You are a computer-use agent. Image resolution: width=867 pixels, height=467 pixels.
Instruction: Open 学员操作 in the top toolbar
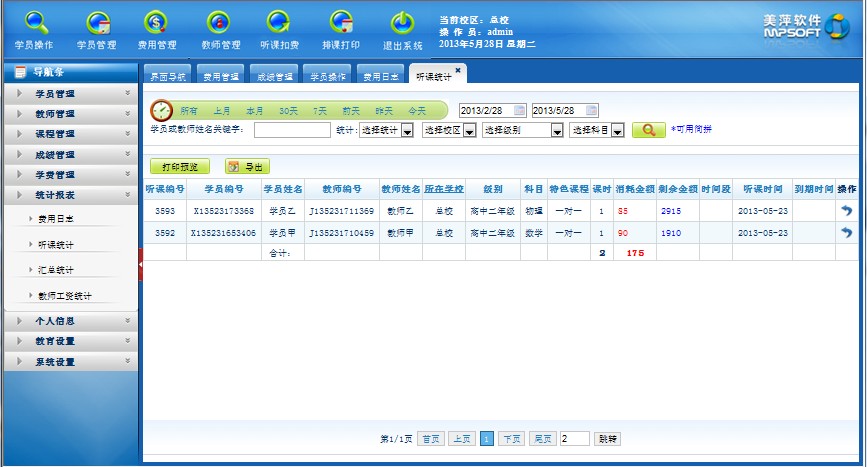[35, 28]
